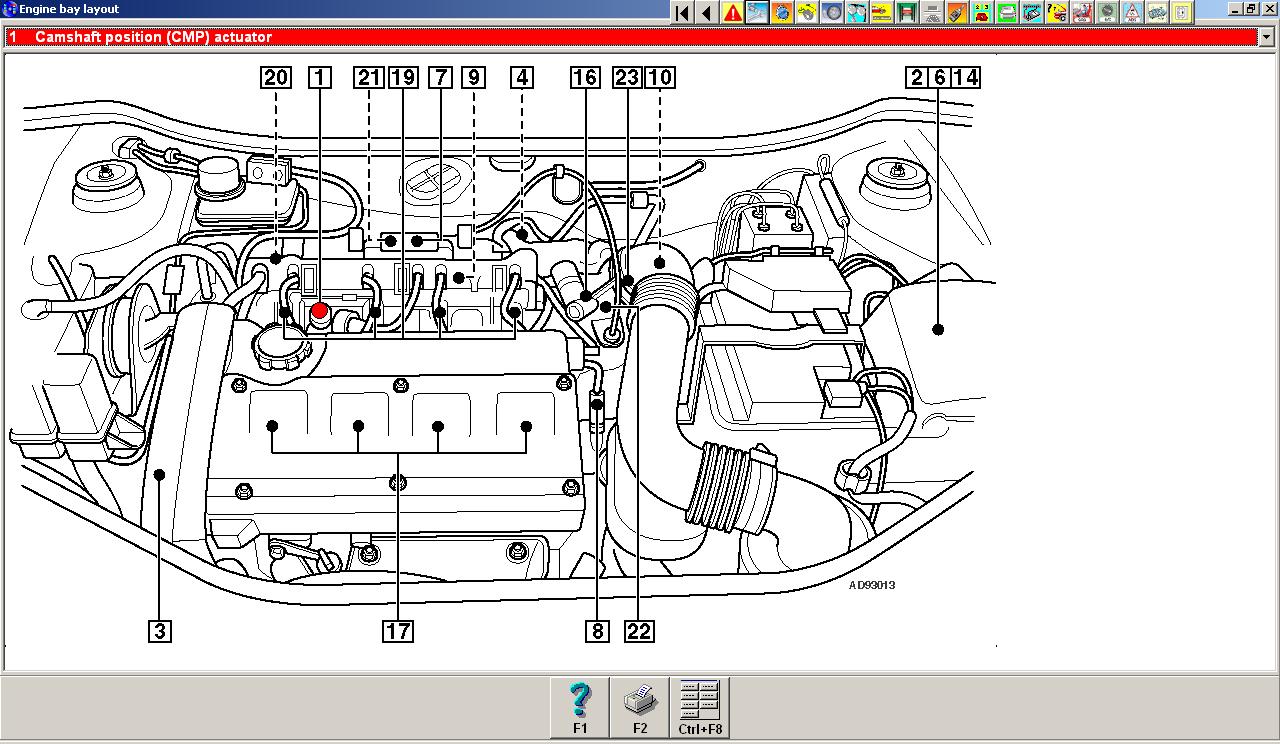Click the highlighted technical data toolbar icon
The image size is (1280, 744).
click(x=757, y=12)
